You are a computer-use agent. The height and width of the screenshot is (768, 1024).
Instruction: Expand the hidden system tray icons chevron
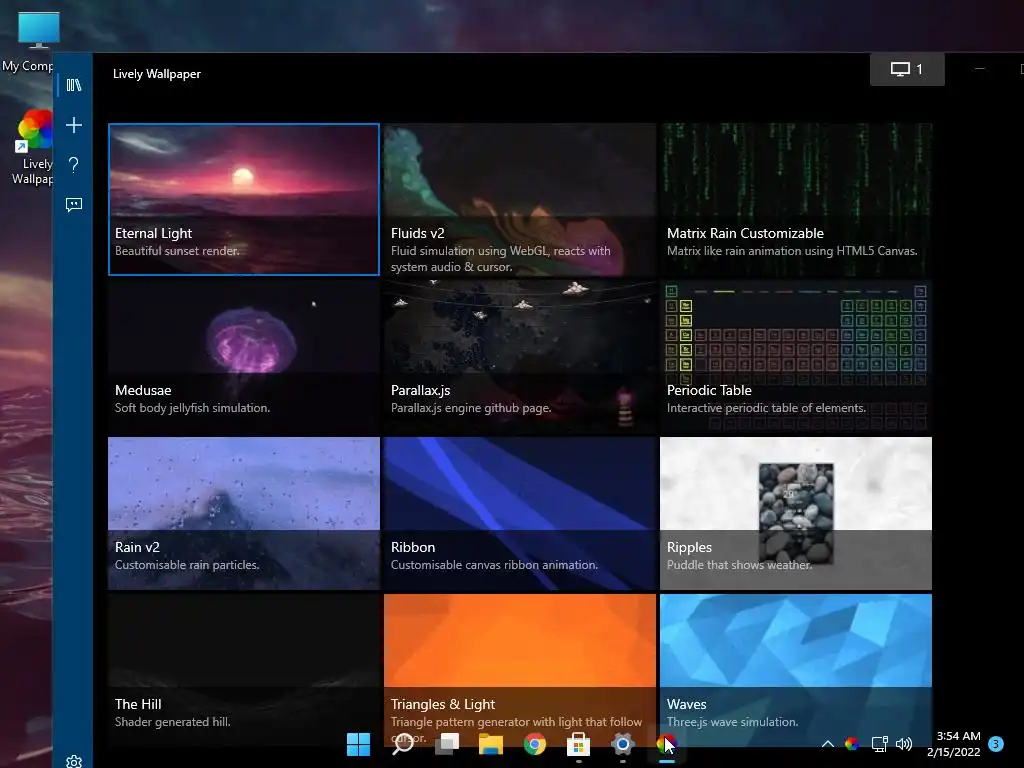827,744
